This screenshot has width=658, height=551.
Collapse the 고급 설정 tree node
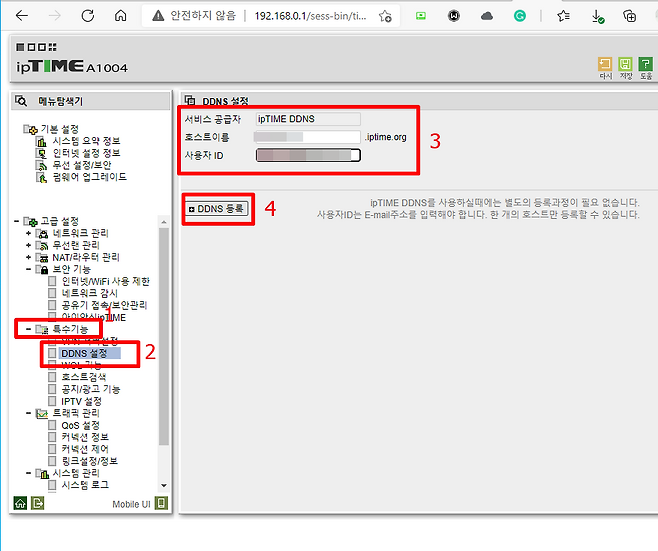pos(18,221)
